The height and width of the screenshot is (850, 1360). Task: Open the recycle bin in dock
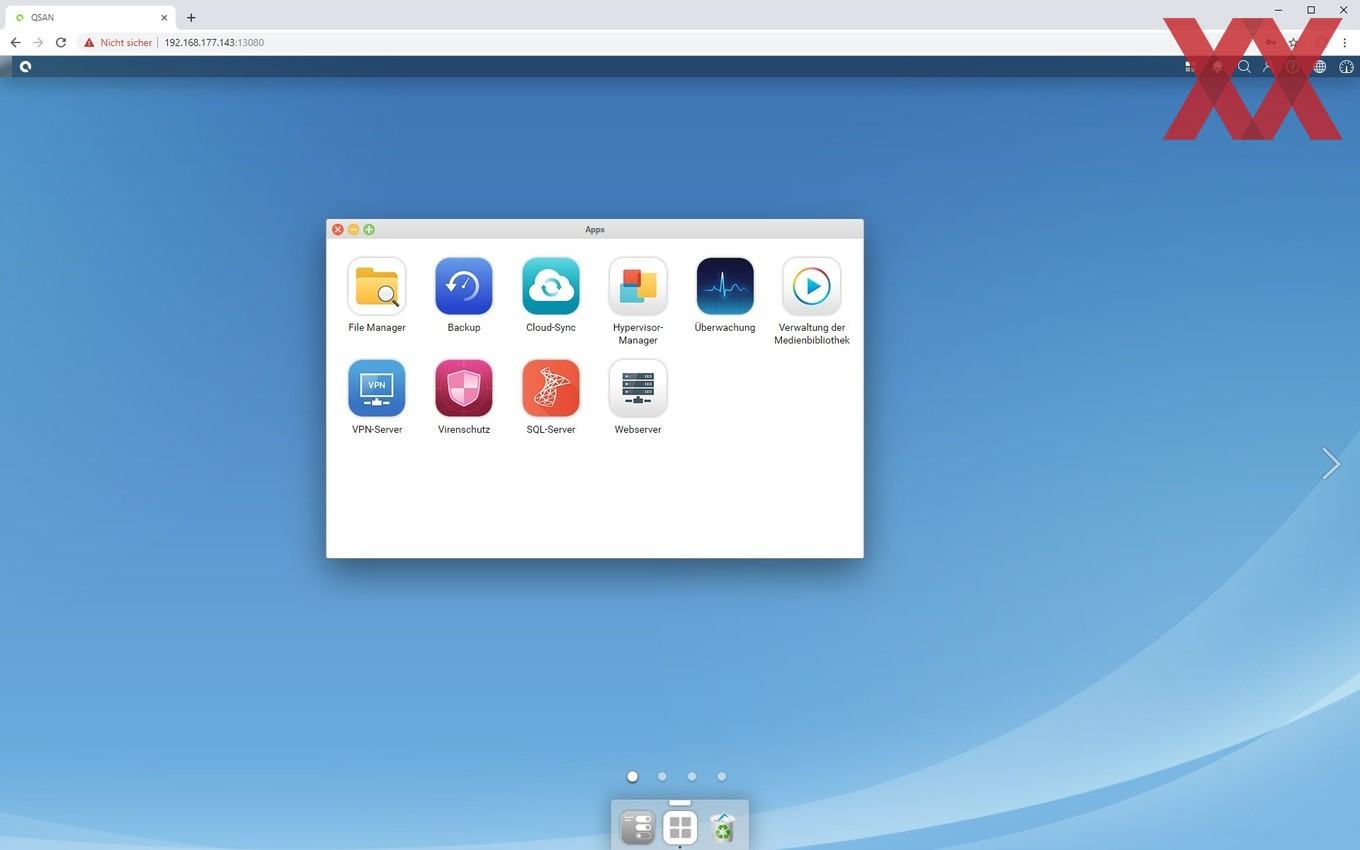point(722,828)
